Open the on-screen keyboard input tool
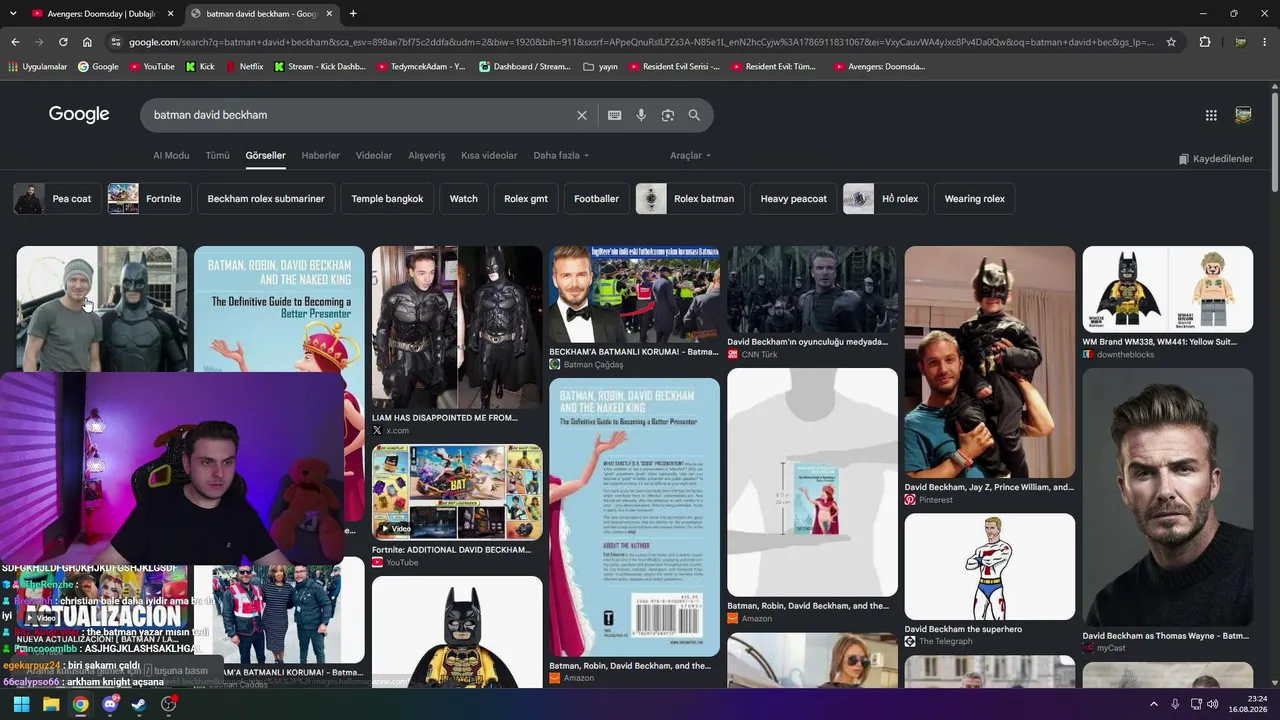Screen dimensions: 1280x720 [x=615, y=115]
